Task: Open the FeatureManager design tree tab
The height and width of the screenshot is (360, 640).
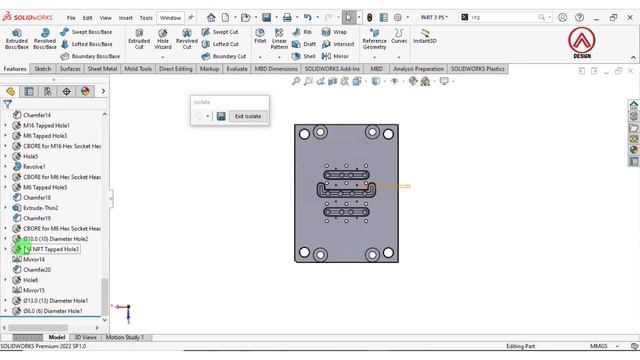Action: pyautogui.click(x=10, y=91)
